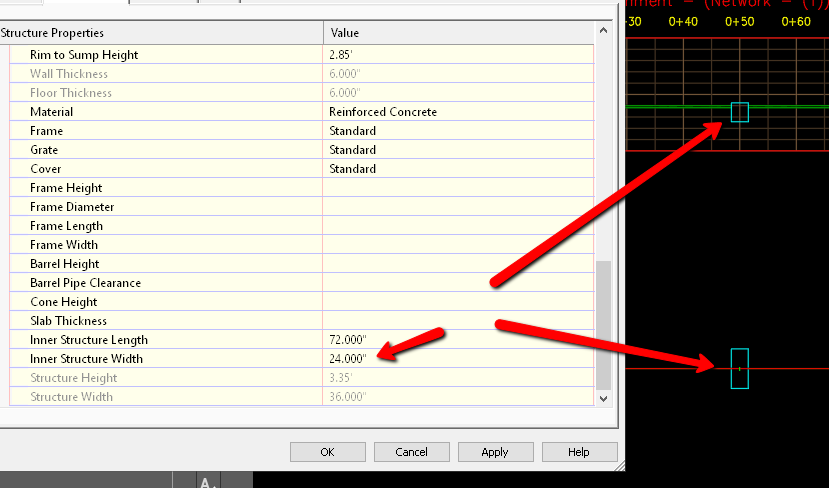Select the Value column header
Viewport: 829px width, 488px height.
point(459,33)
